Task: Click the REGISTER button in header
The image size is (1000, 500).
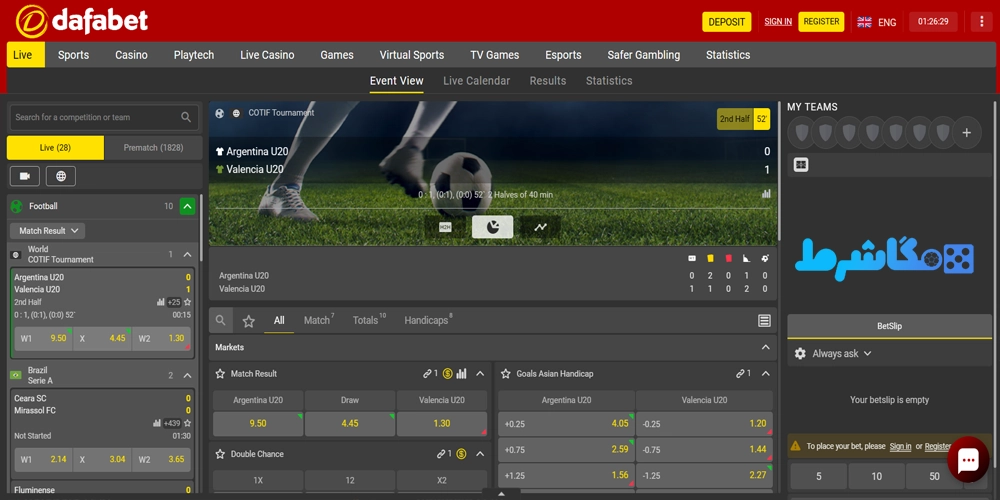Action: coord(821,22)
